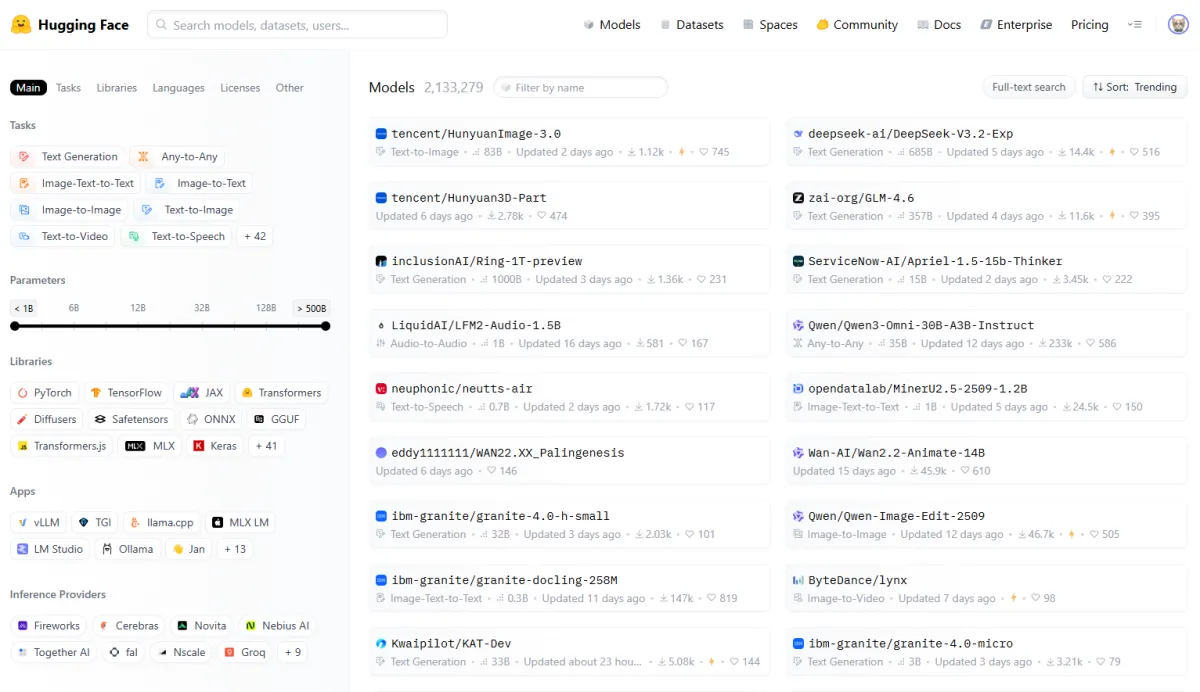Click the Hugging Face logo
1200x692 pixels.
(x=70, y=25)
